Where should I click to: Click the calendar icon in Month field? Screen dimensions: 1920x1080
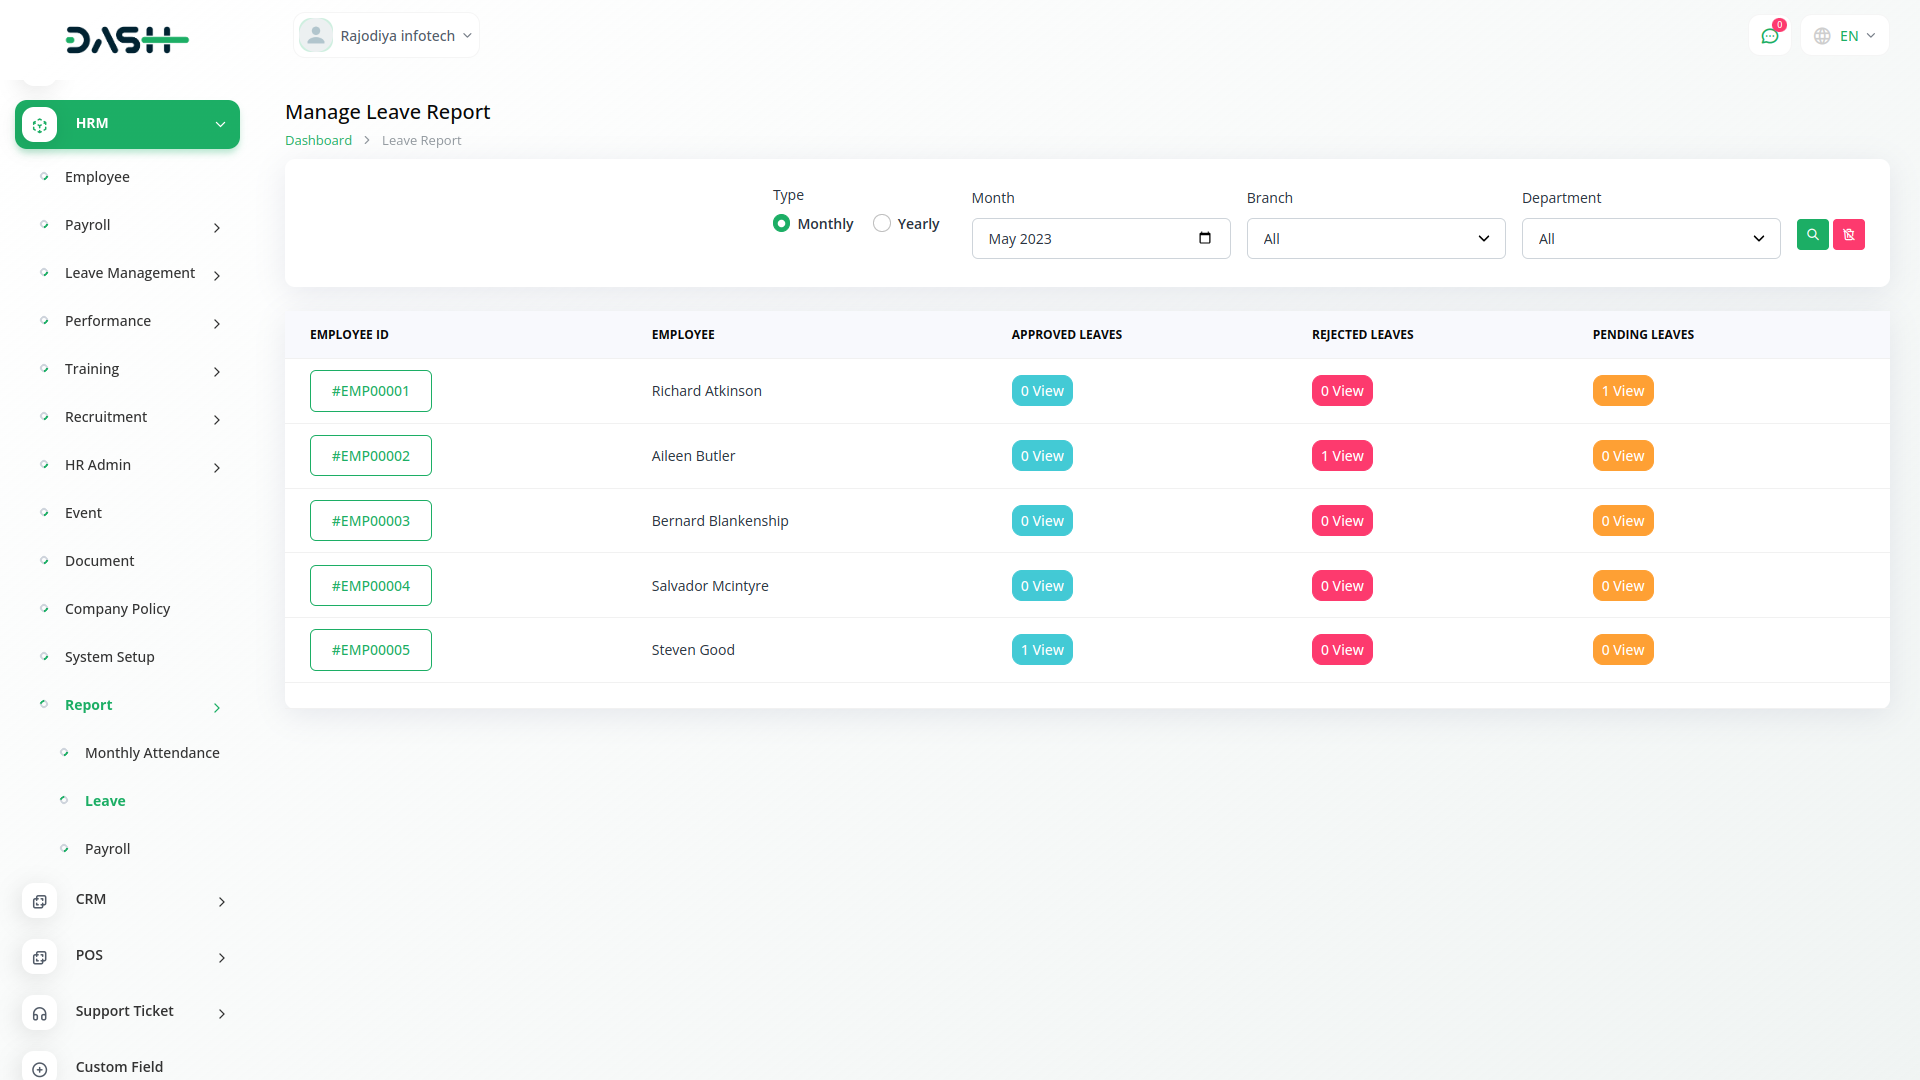pos(1204,238)
